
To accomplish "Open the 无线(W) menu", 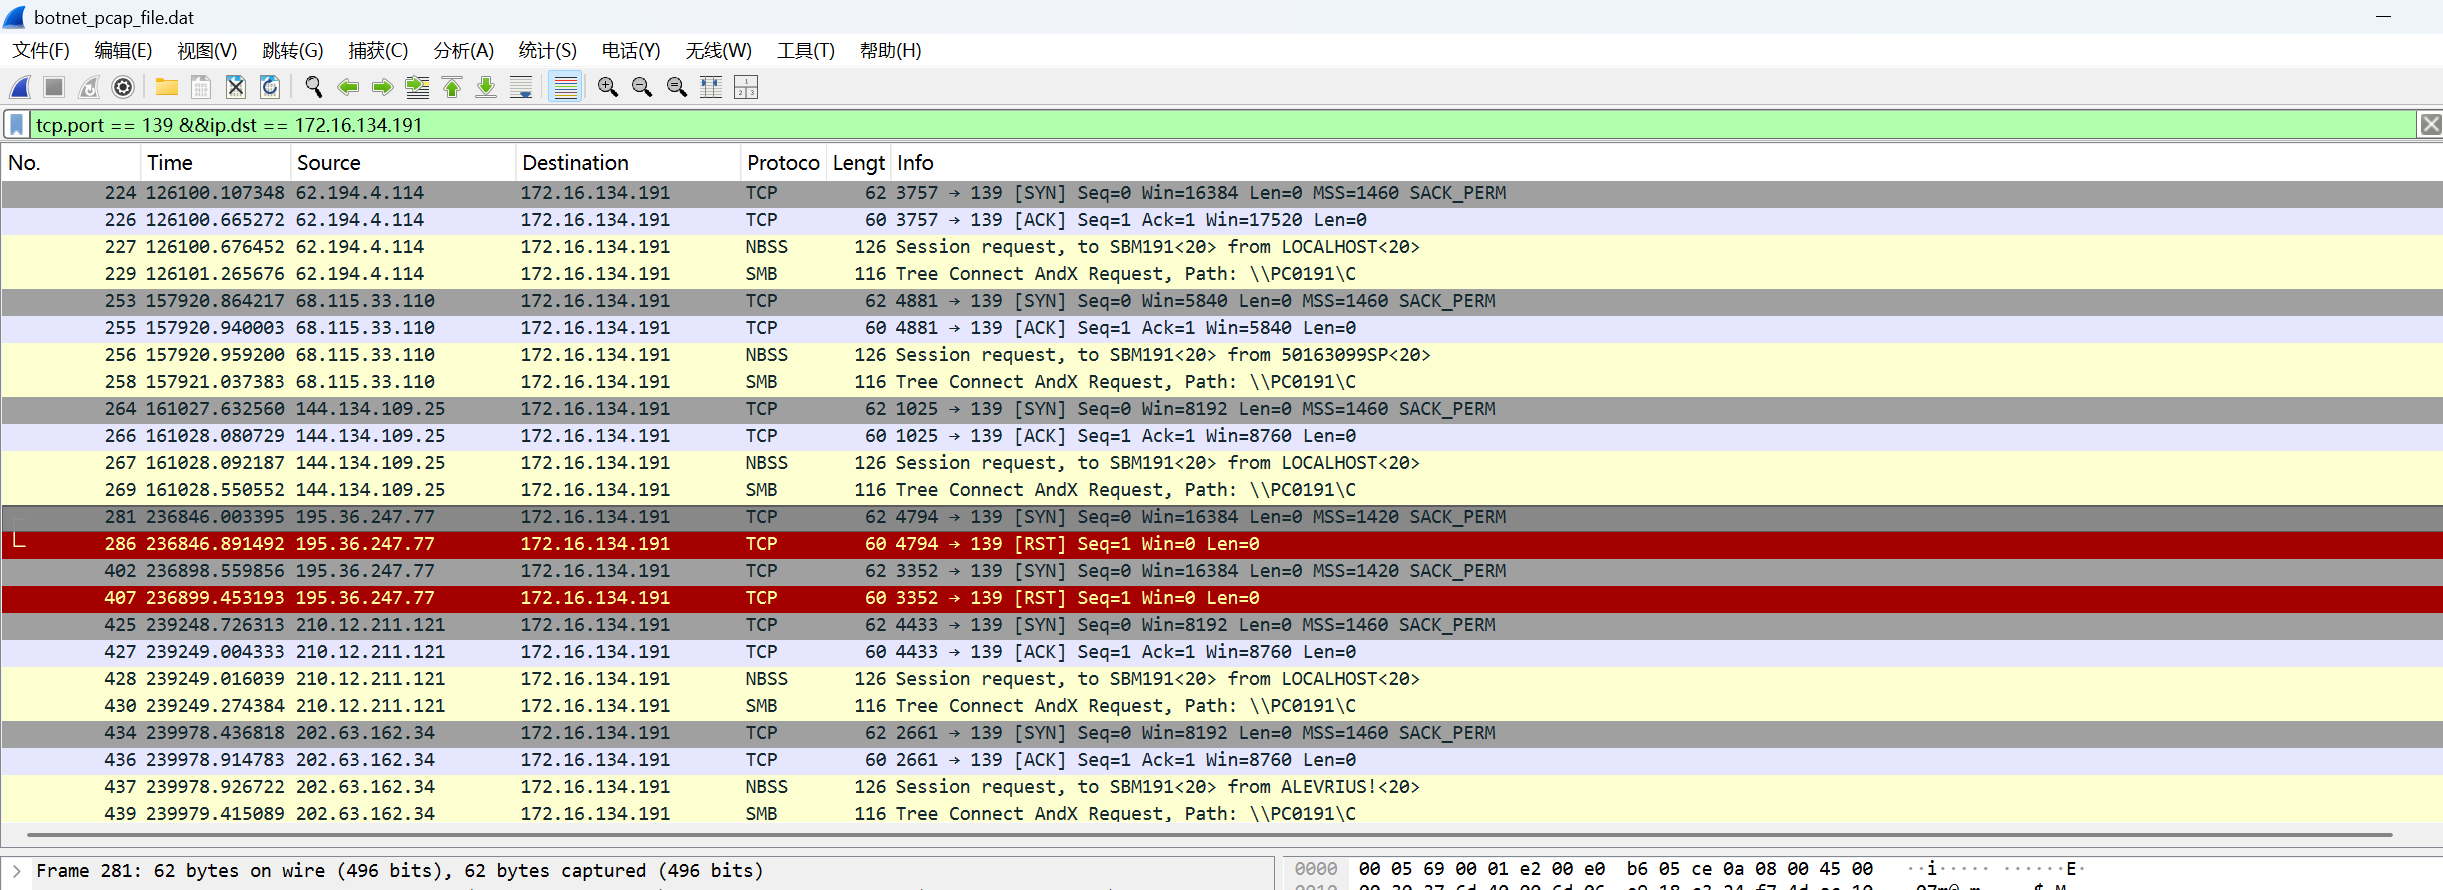I will pyautogui.click(x=719, y=51).
